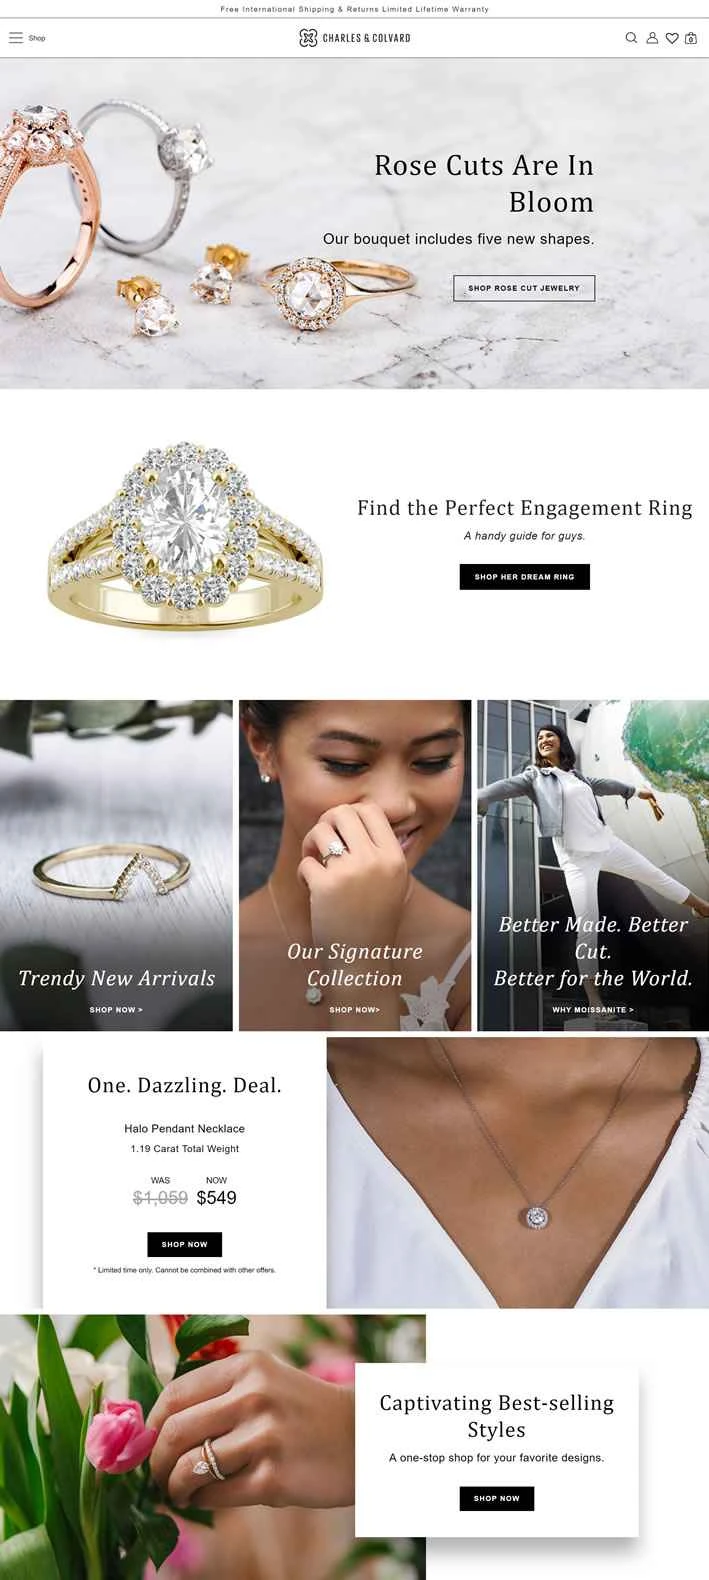Click the free shipping and warranty banner
This screenshot has width=709, height=1580.
[354, 9]
